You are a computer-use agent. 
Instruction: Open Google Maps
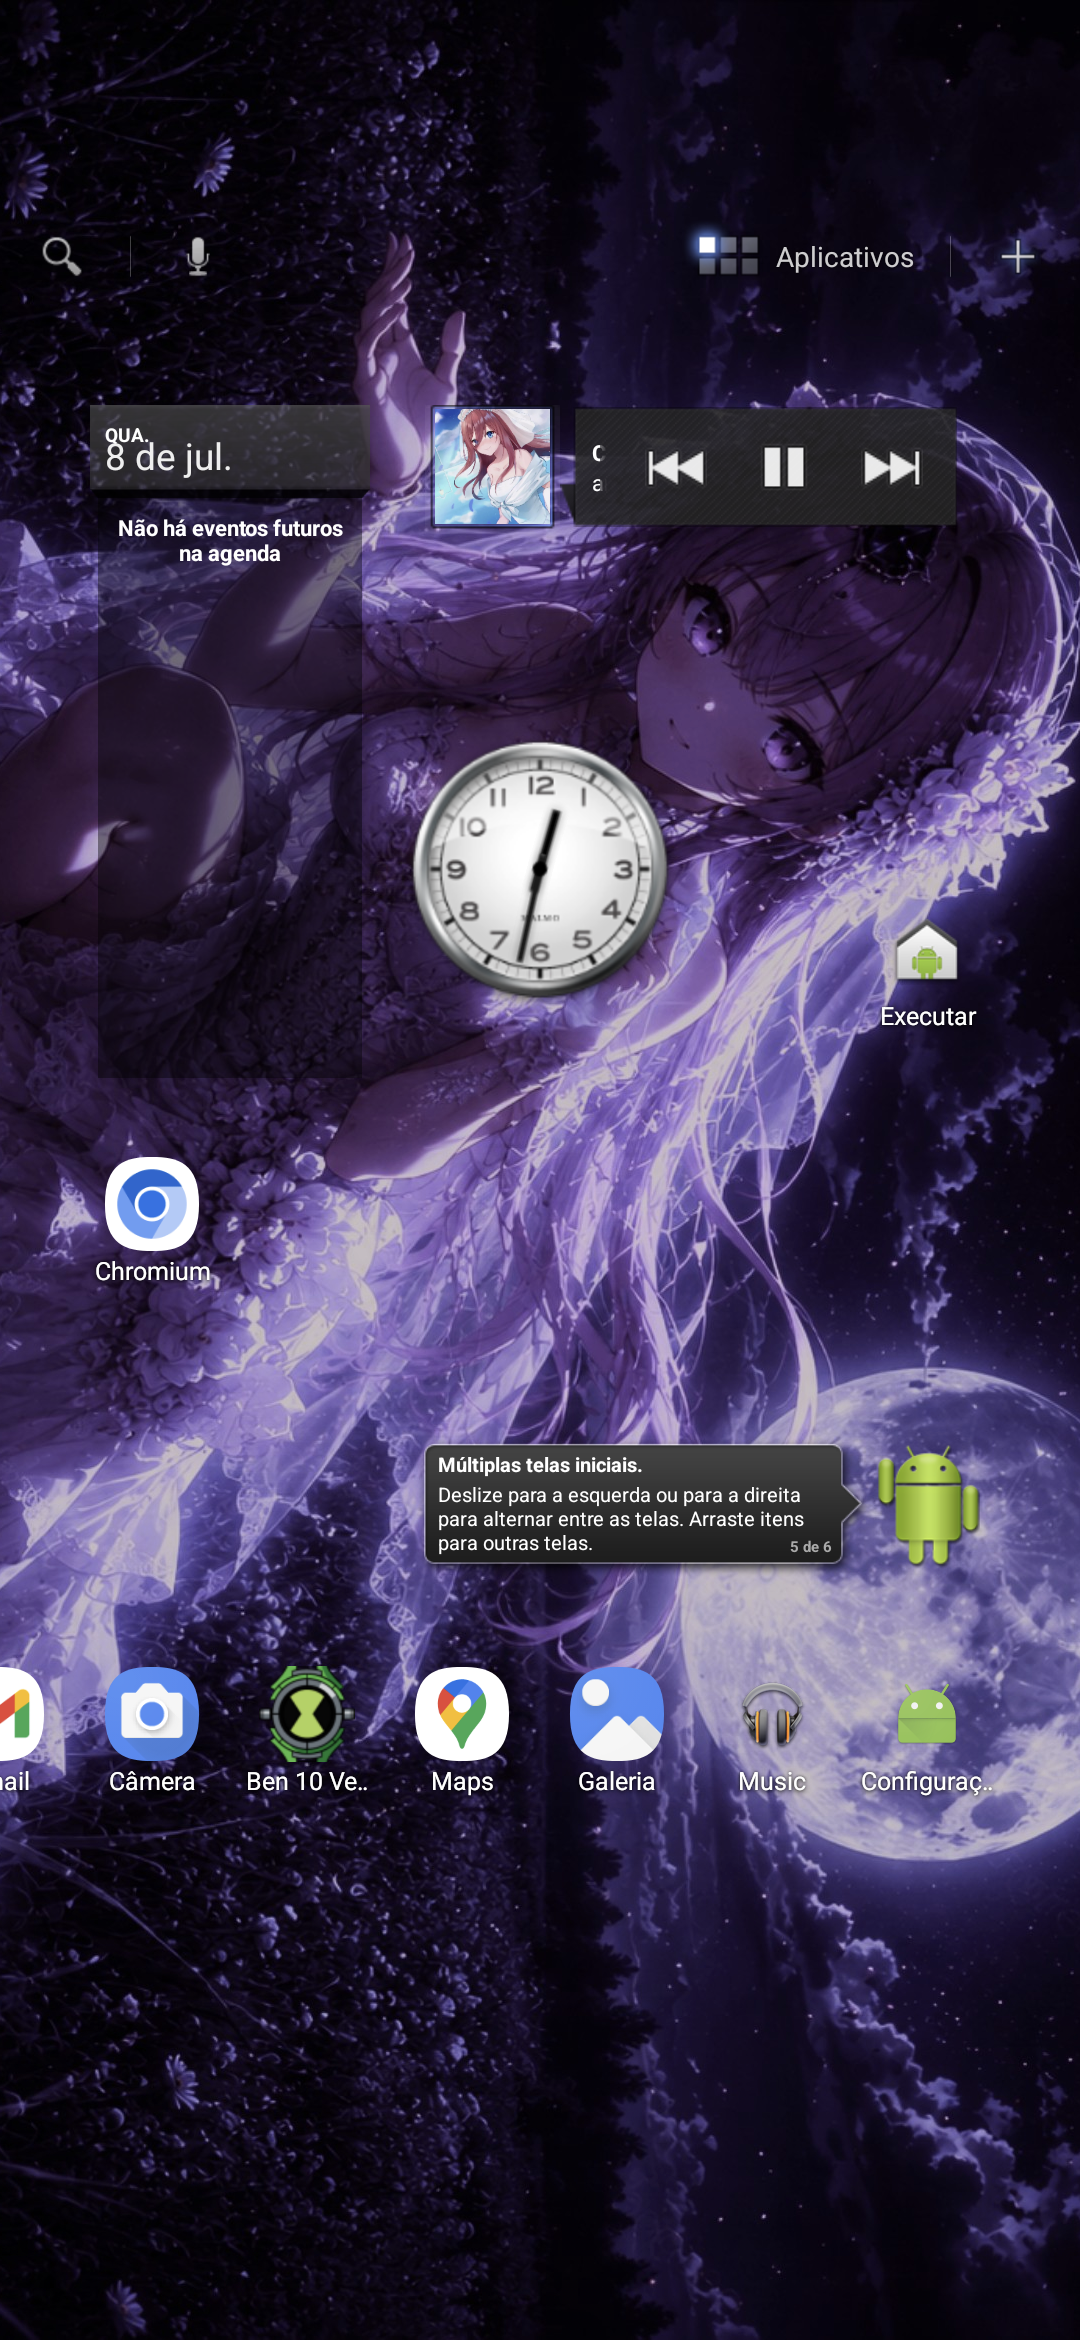click(x=462, y=1731)
